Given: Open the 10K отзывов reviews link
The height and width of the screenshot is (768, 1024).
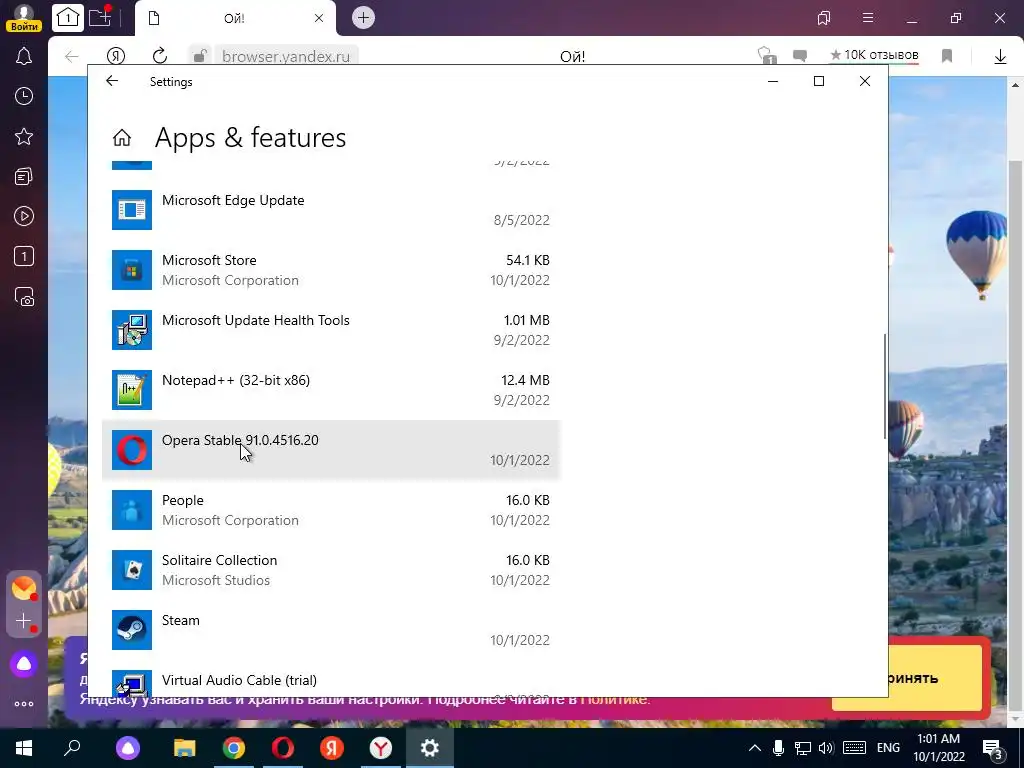Looking at the screenshot, I should [874, 55].
